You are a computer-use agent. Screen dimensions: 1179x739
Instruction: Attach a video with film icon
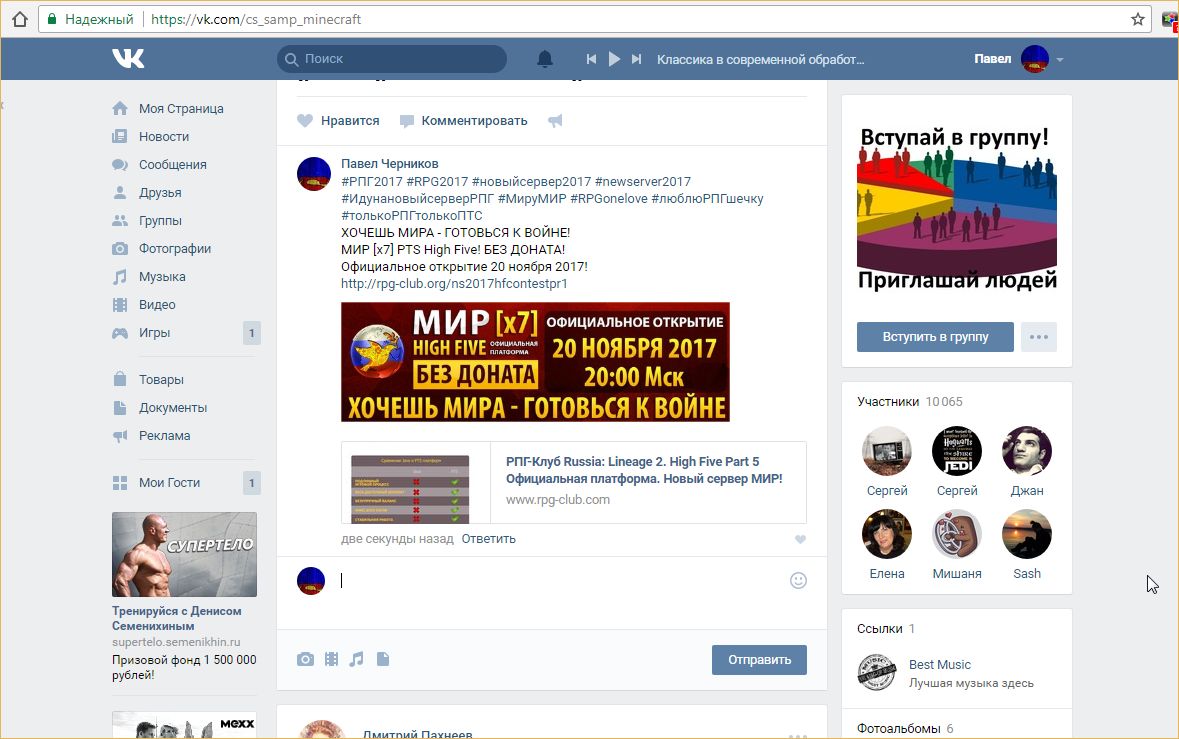coord(332,659)
